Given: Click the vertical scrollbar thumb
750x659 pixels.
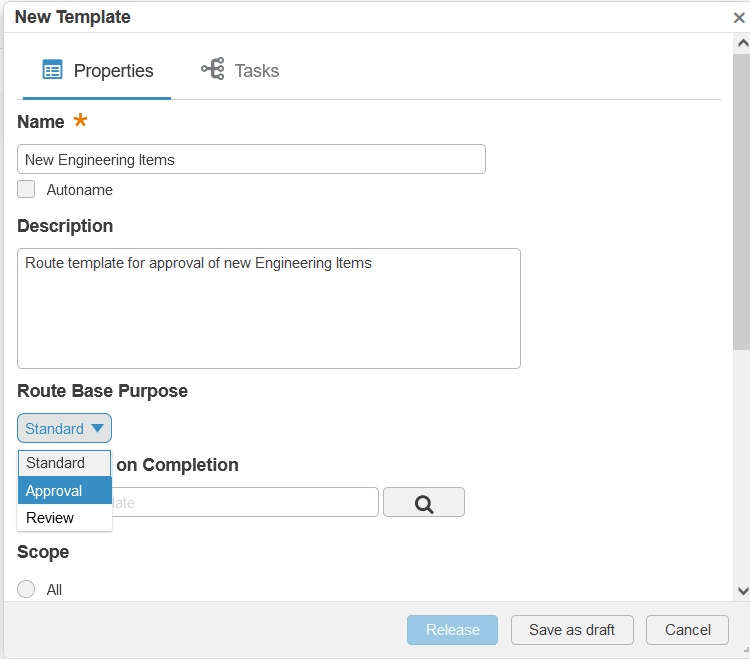Looking at the screenshot, I should (x=742, y=200).
